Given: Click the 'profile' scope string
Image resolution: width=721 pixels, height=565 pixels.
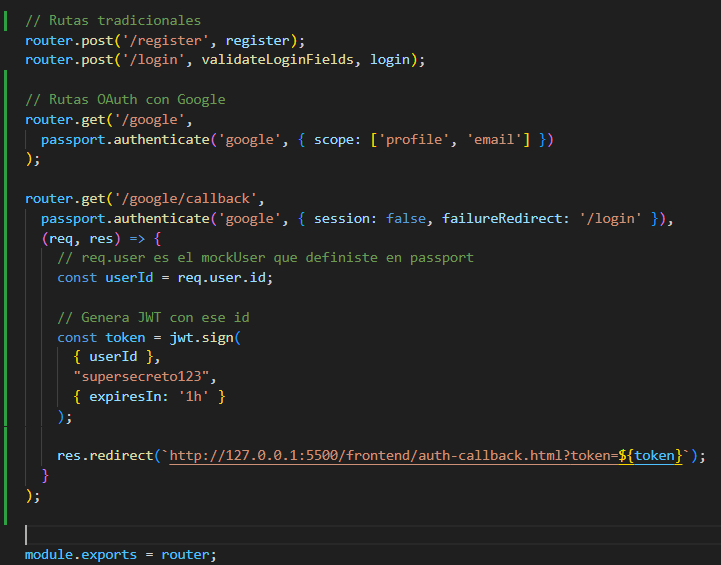Looking at the screenshot, I should pos(414,139).
